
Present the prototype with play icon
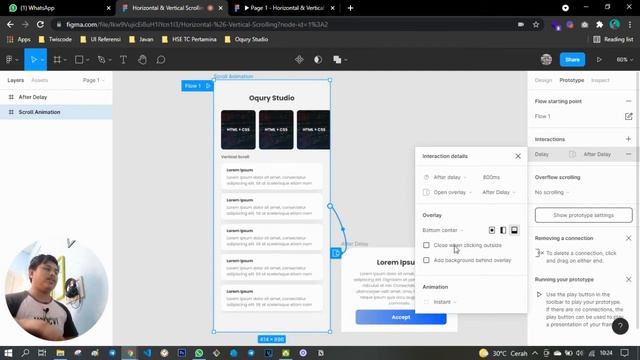(x=599, y=60)
